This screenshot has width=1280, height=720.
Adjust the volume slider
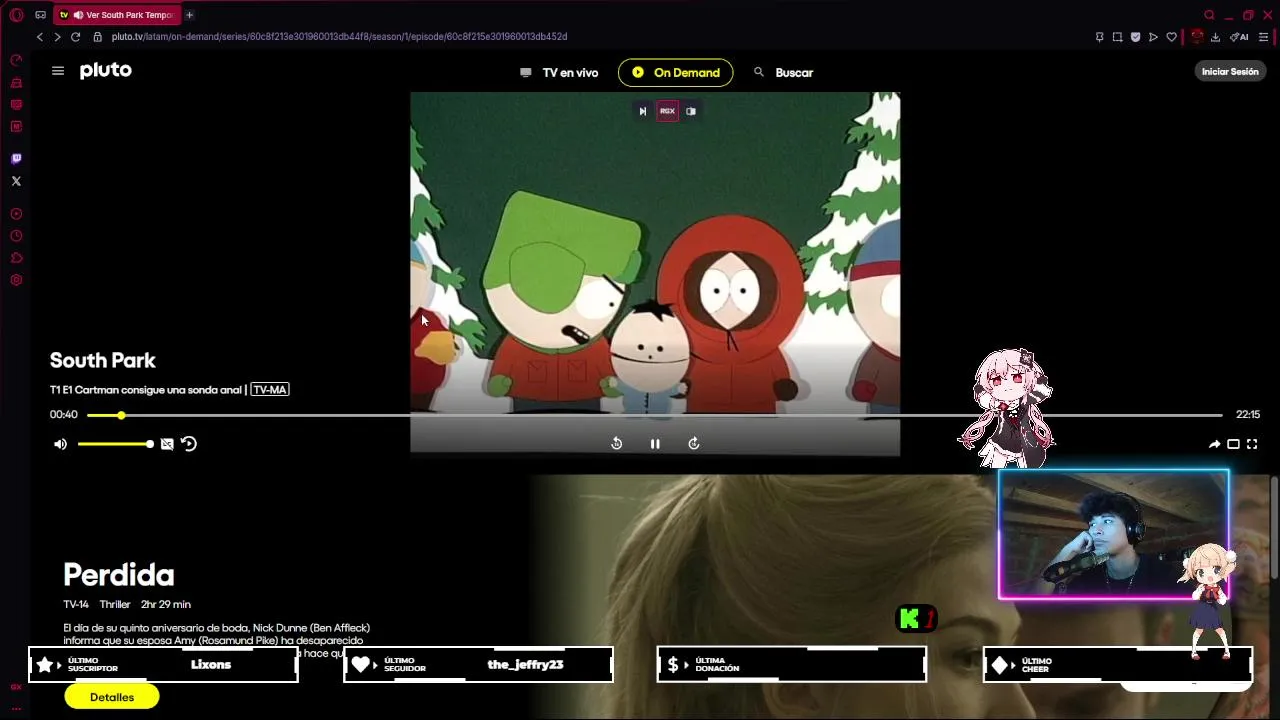point(114,444)
